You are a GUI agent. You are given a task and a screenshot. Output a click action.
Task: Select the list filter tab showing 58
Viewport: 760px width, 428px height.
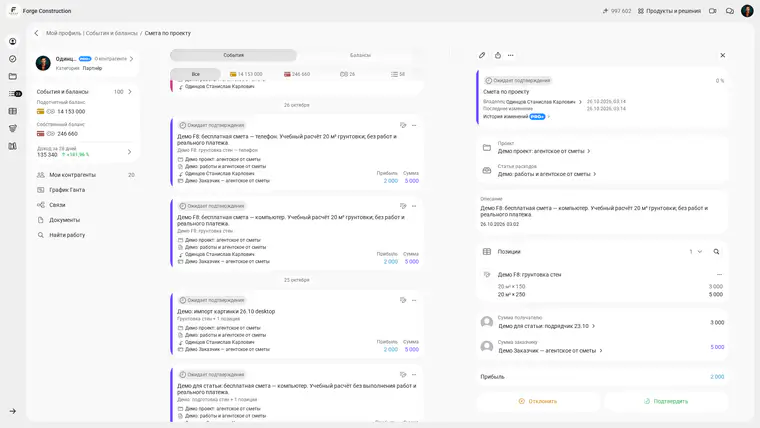tap(397, 74)
